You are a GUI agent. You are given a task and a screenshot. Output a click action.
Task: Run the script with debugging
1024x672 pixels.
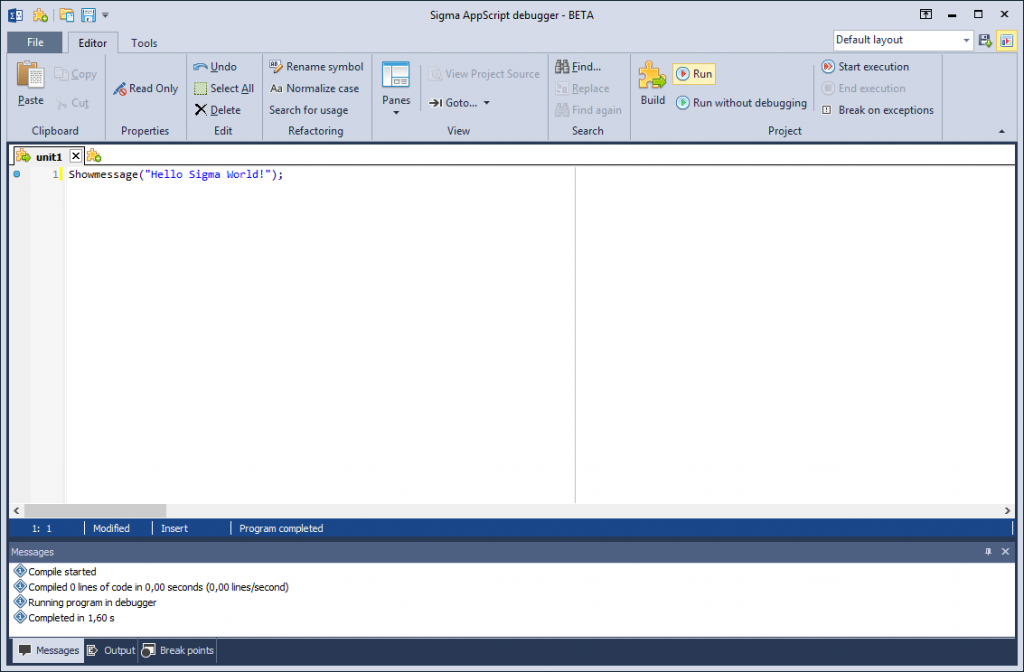click(x=694, y=74)
